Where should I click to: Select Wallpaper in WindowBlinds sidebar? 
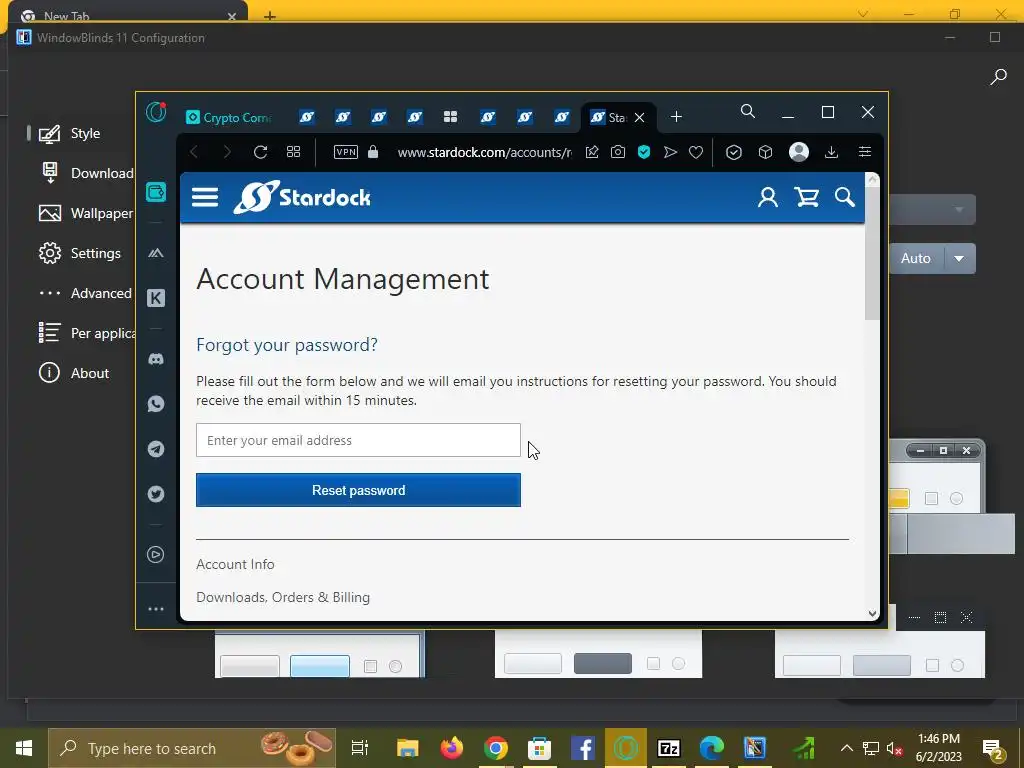(86, 214)
